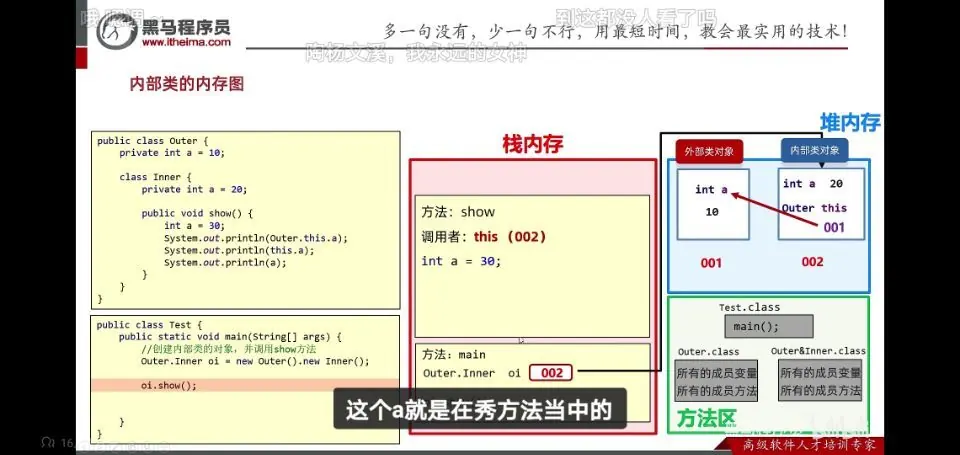
Task: Select the line 'private int a = 20;'
Action: [x=194, y=189]
